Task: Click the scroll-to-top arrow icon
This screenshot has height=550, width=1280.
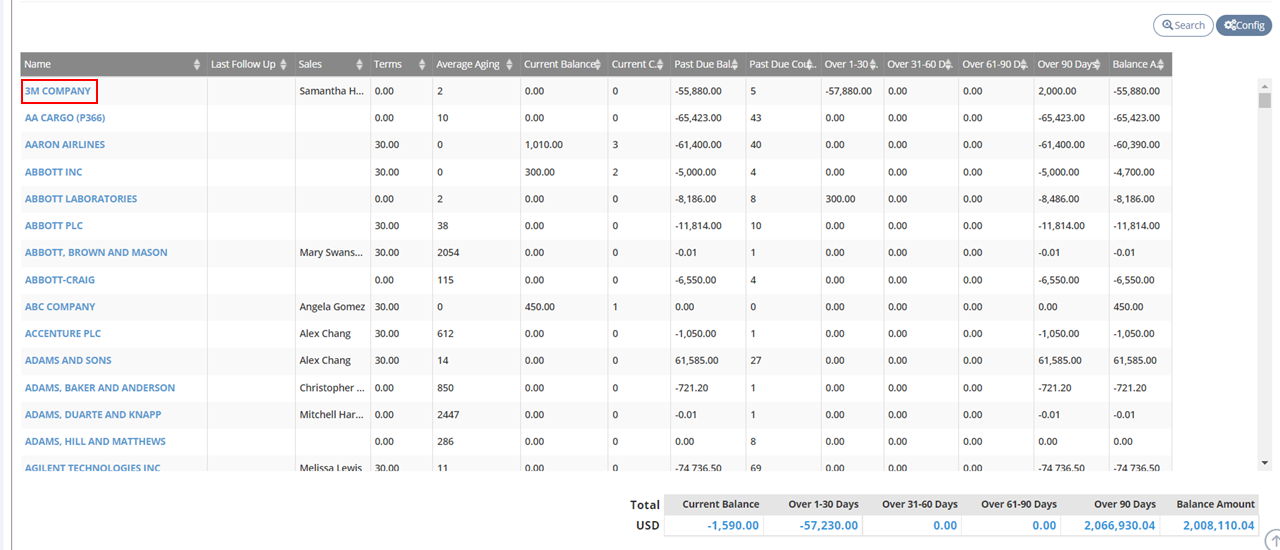Action: point(1271,540)
